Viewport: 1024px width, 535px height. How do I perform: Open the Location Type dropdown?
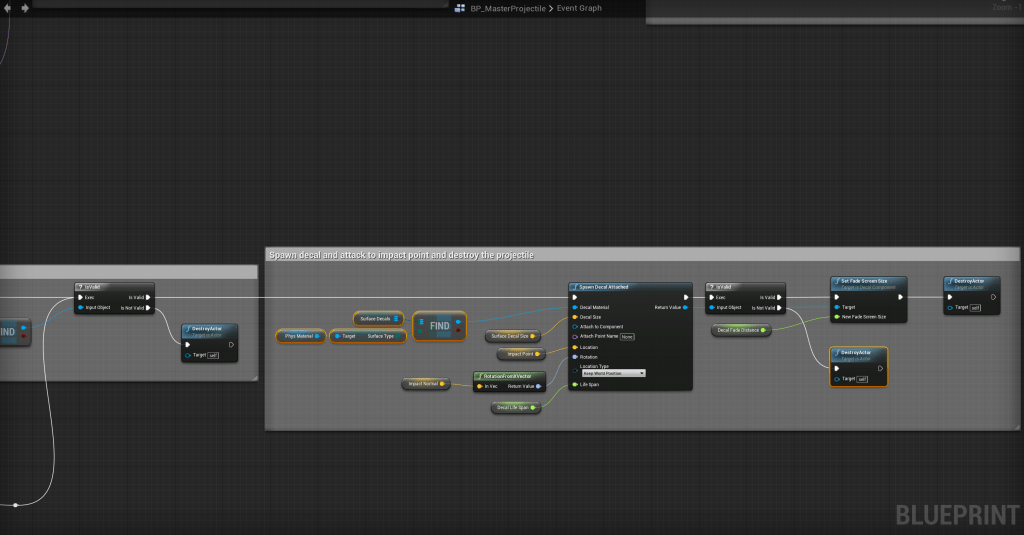point(612,373)
